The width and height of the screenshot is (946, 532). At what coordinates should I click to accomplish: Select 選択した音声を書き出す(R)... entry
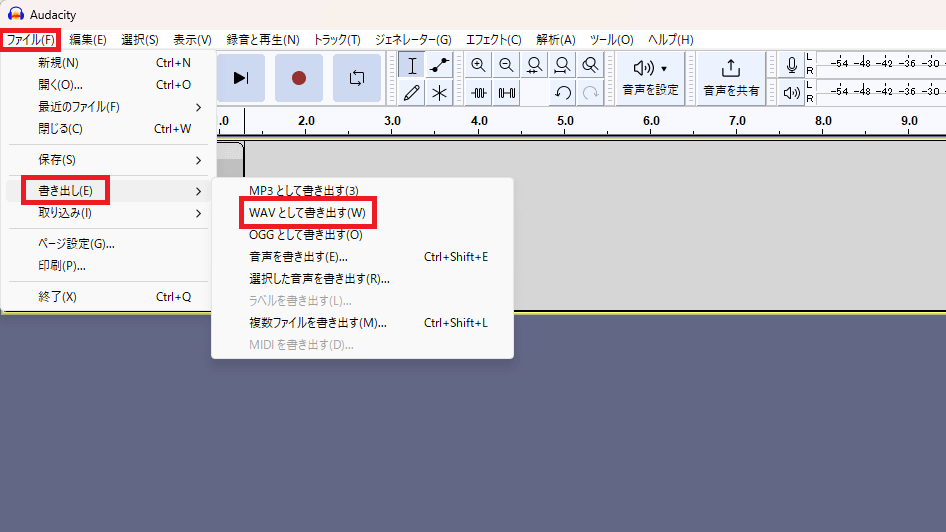363,279
